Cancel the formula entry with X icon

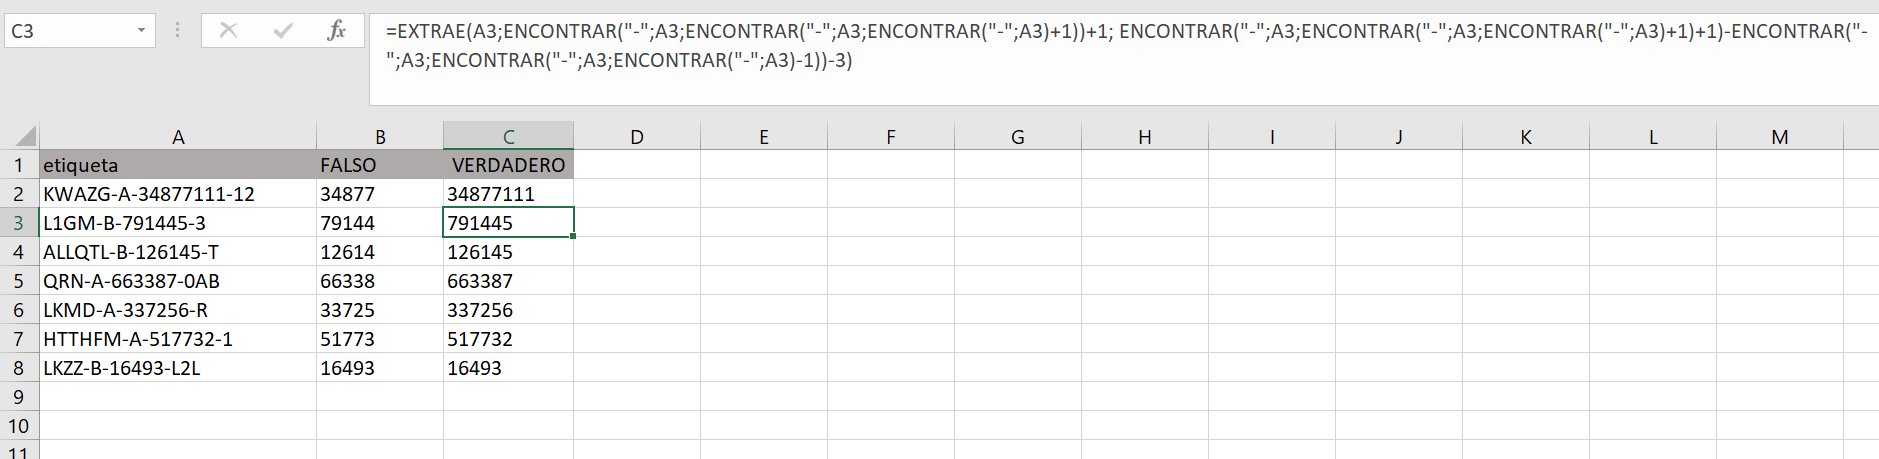pos(228,31)
